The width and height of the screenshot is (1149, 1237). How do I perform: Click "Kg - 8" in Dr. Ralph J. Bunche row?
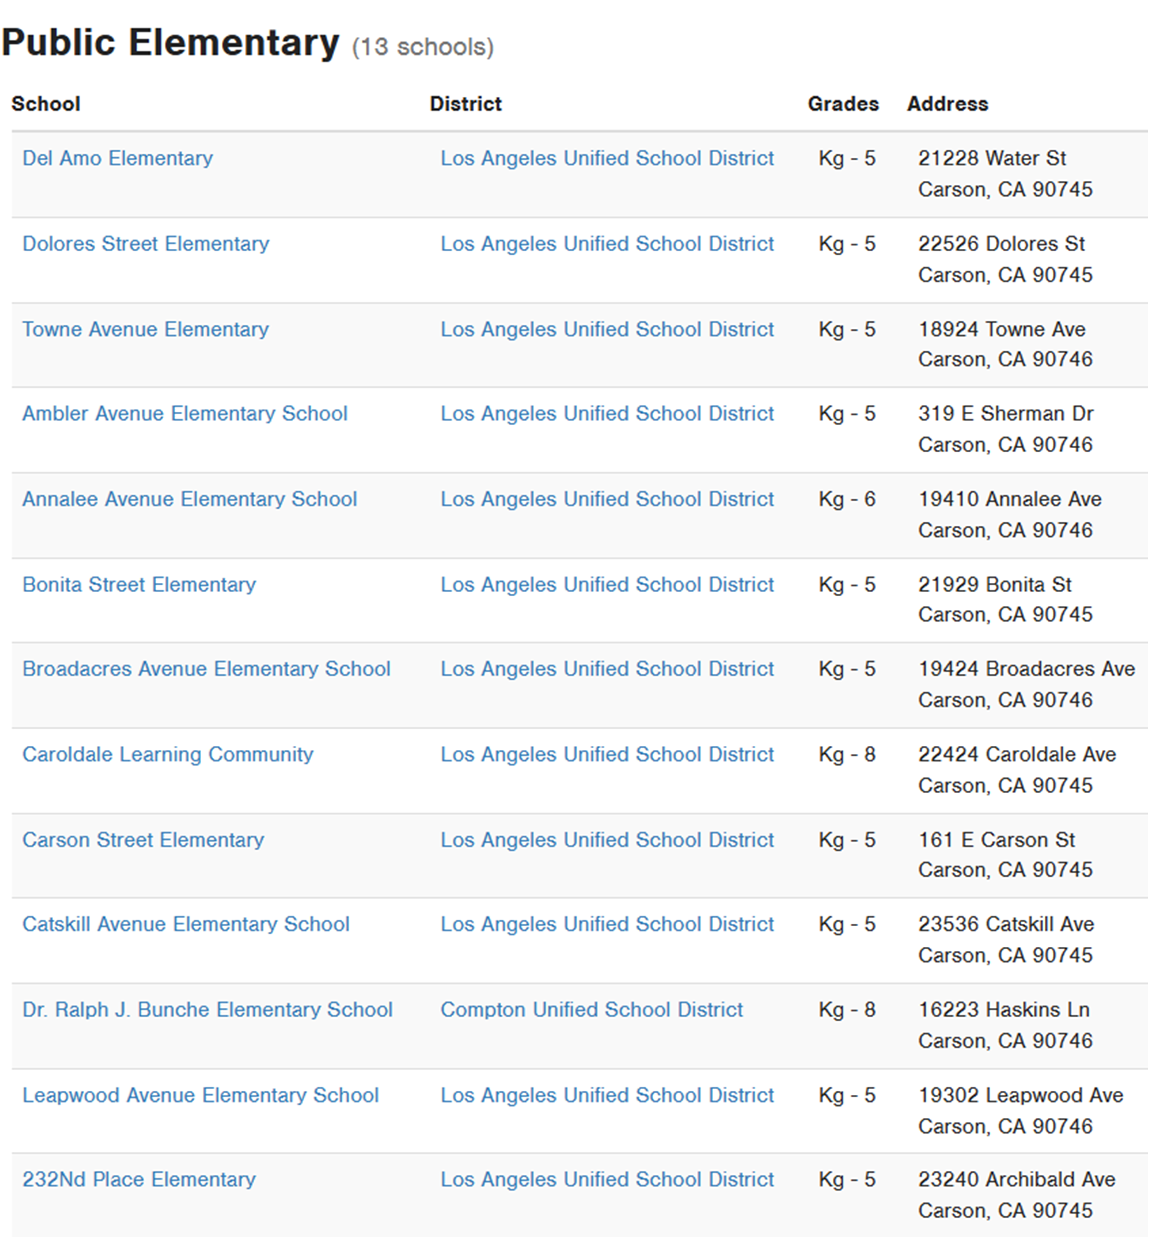coord(847,1010)
